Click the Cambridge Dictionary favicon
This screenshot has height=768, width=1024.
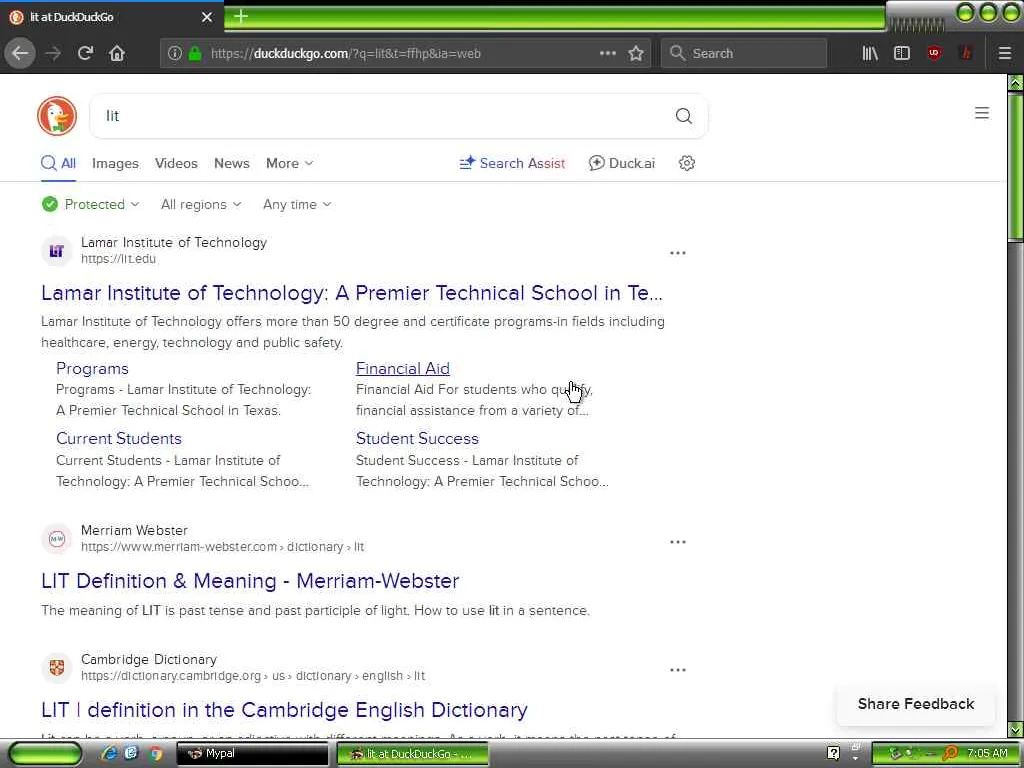57,667
